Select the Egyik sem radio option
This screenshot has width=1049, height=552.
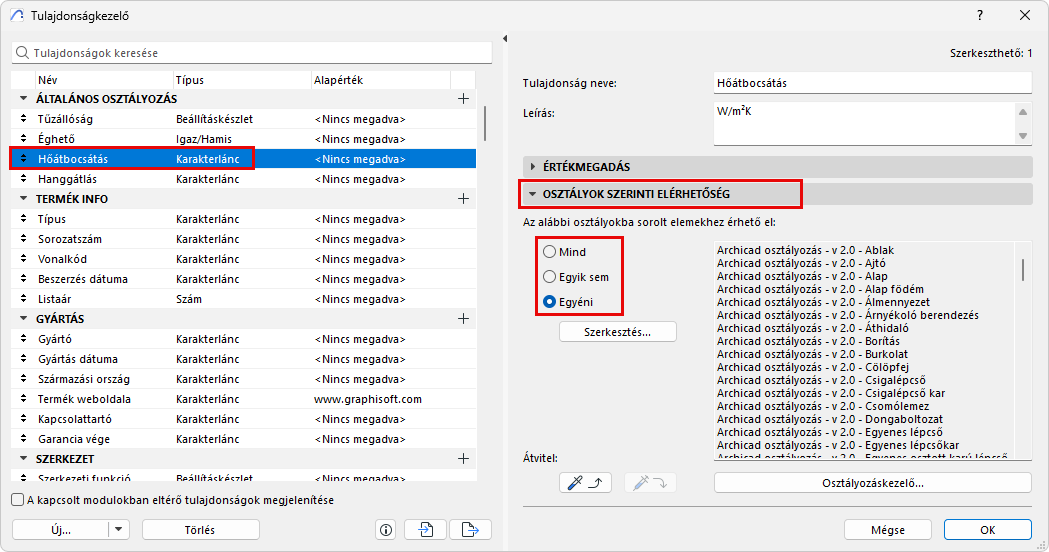click(x=549, y=276)
